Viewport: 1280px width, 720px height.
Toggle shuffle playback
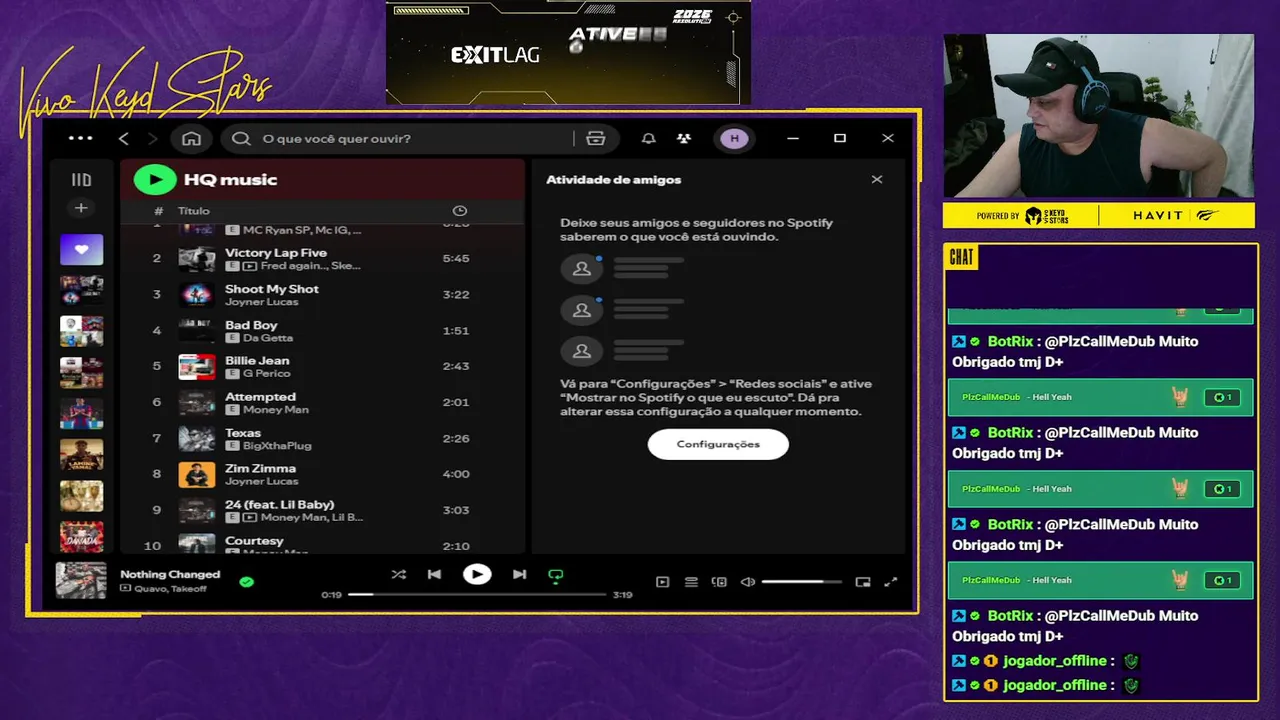(399, 574)
